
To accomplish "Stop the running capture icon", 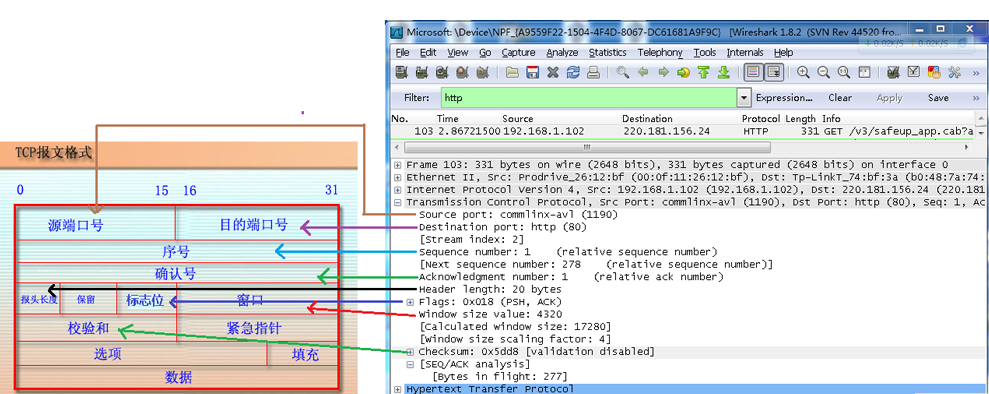I will (x=462, y=72).
